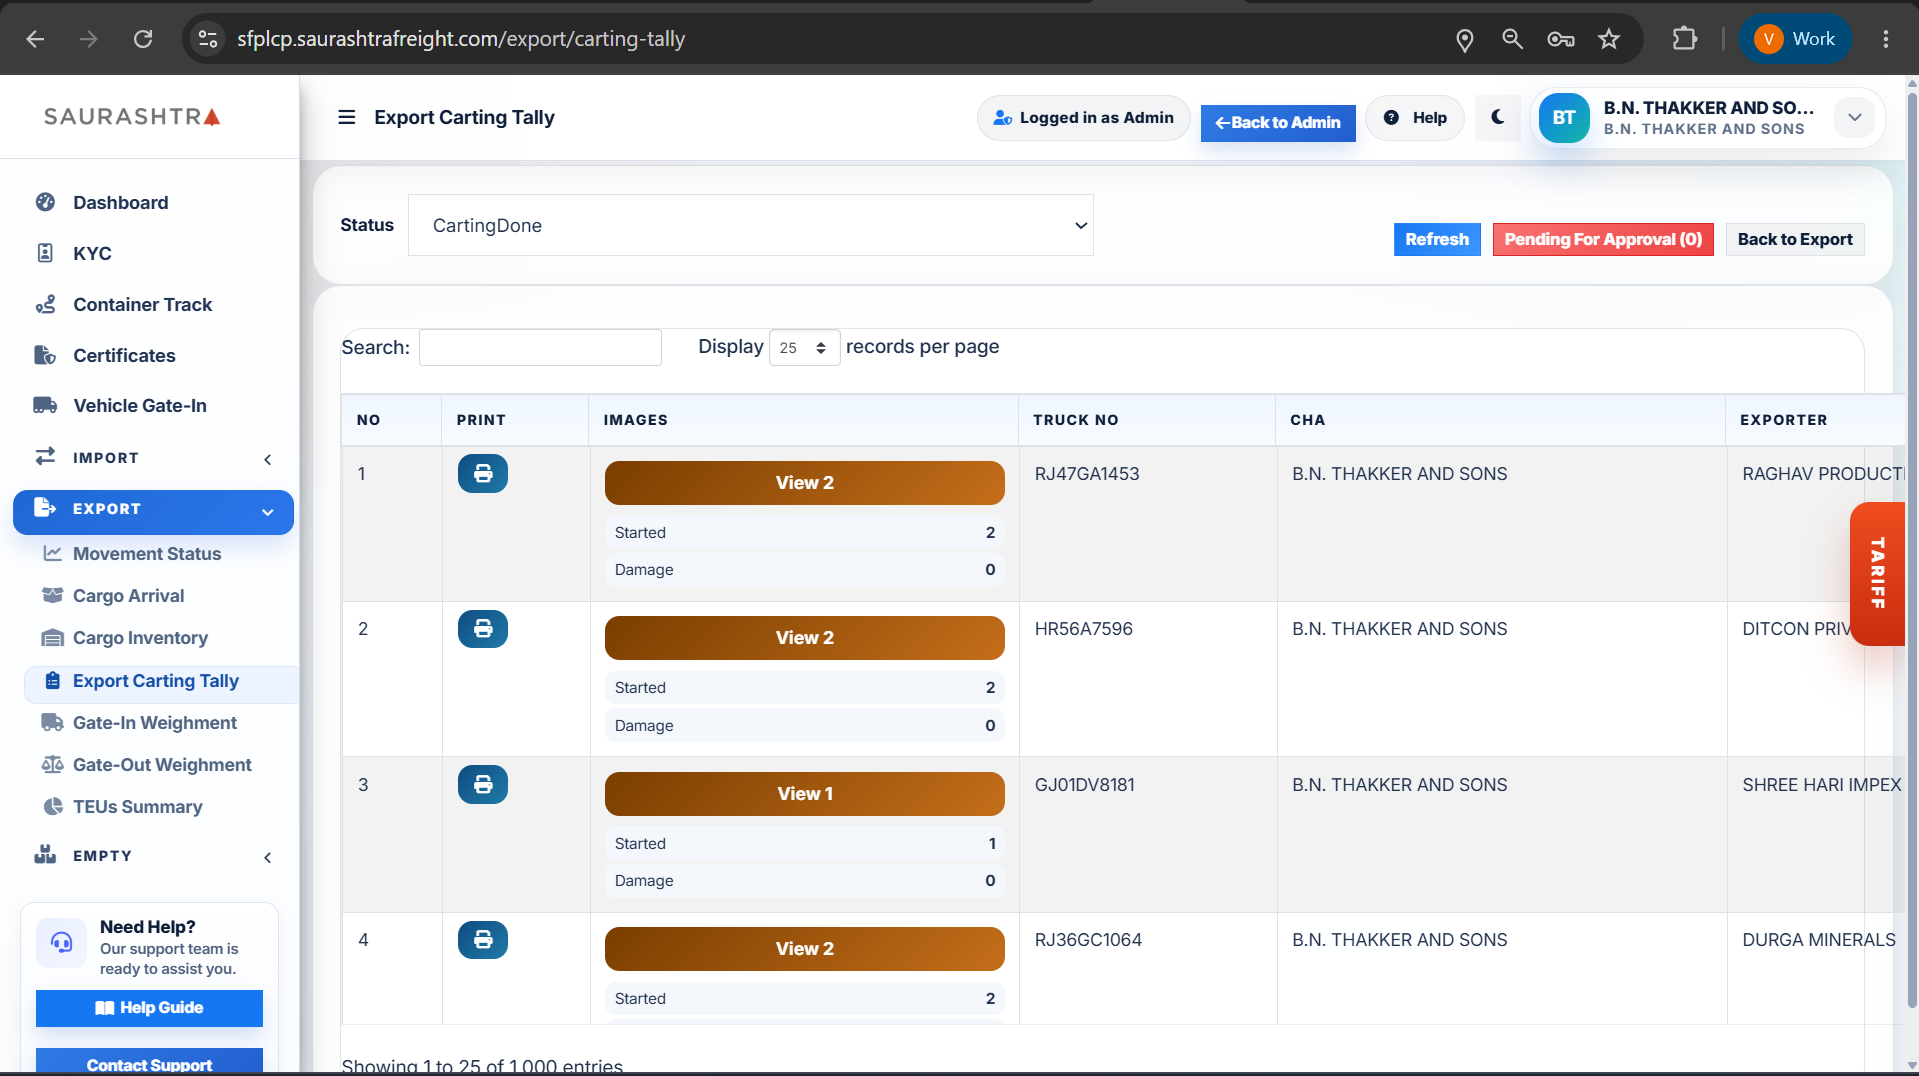Open site information icon in address bar
1919x1076 pixels.
pyautogui.click(x=208, y=39)
